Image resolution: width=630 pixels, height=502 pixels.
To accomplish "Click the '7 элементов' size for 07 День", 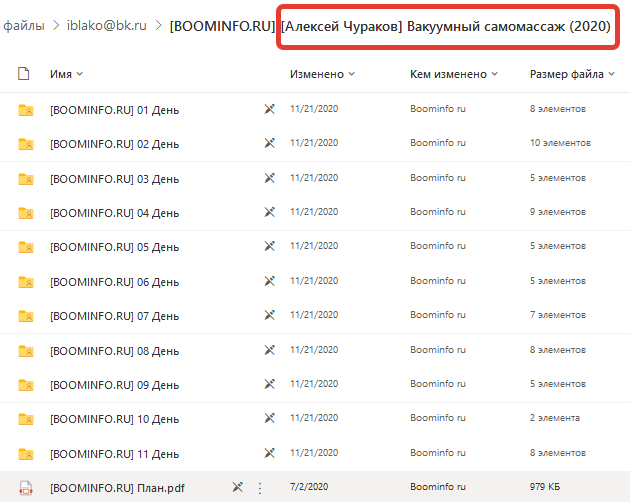I will click(x=558, y=315).
